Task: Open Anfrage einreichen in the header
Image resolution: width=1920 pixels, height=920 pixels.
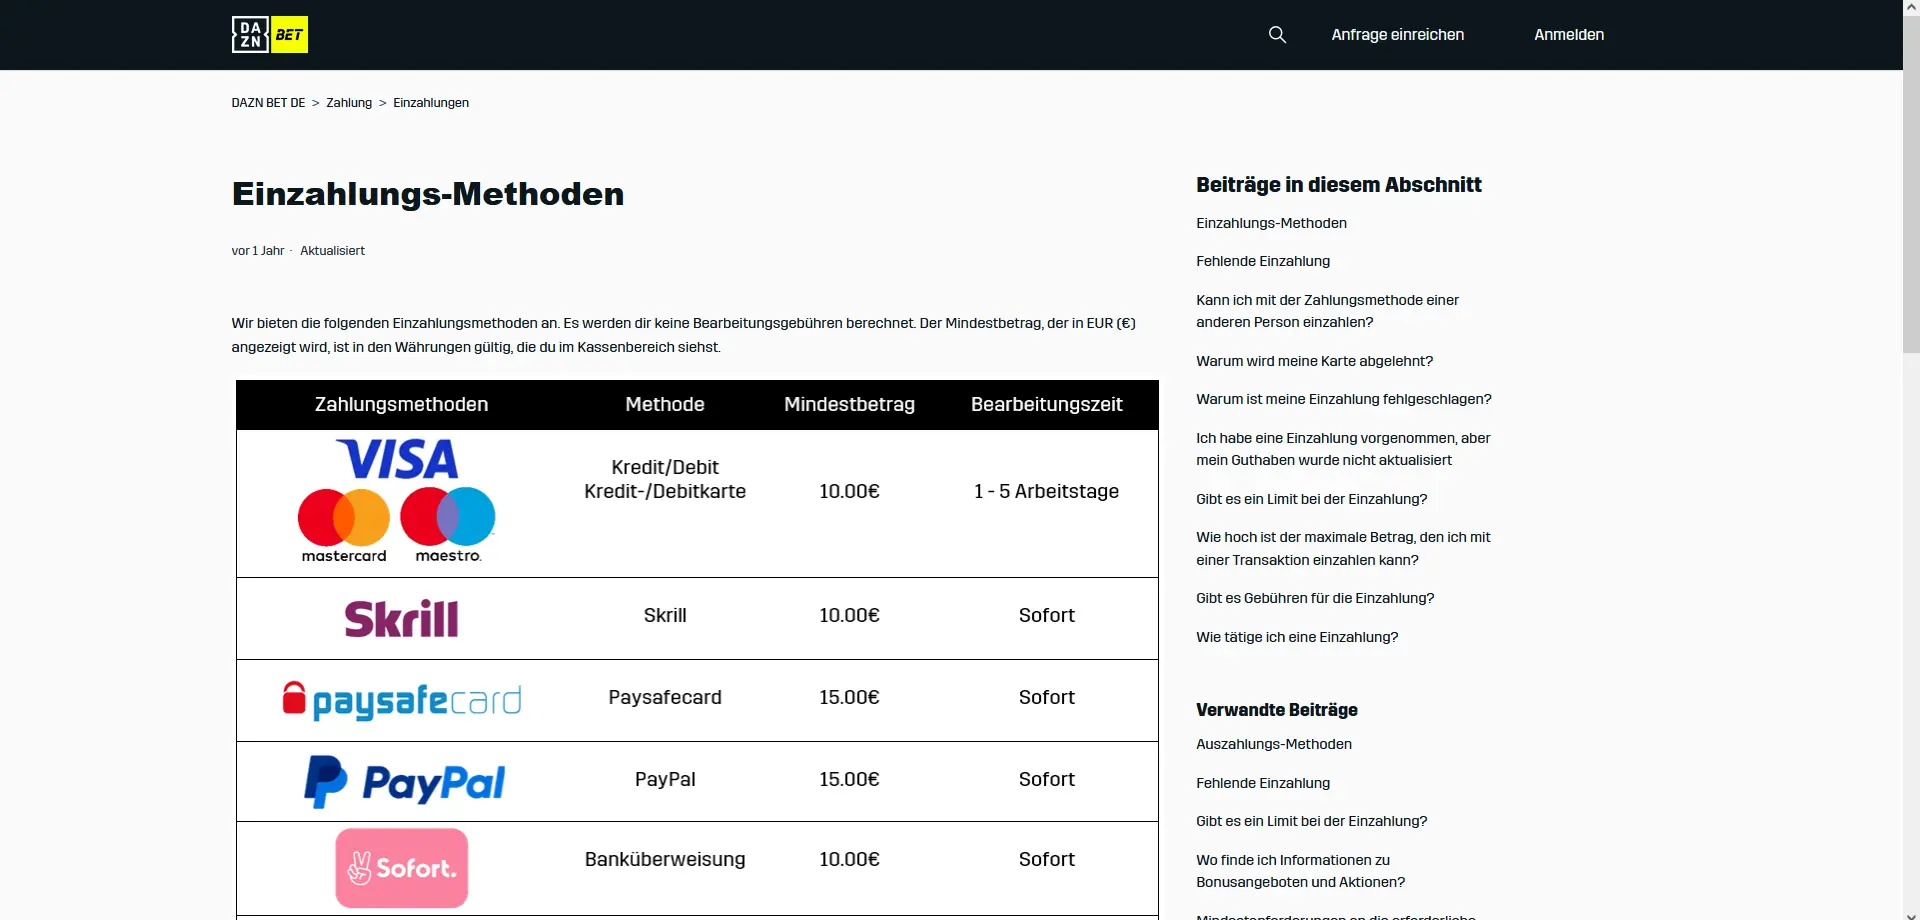Action: click(1398, 35)
